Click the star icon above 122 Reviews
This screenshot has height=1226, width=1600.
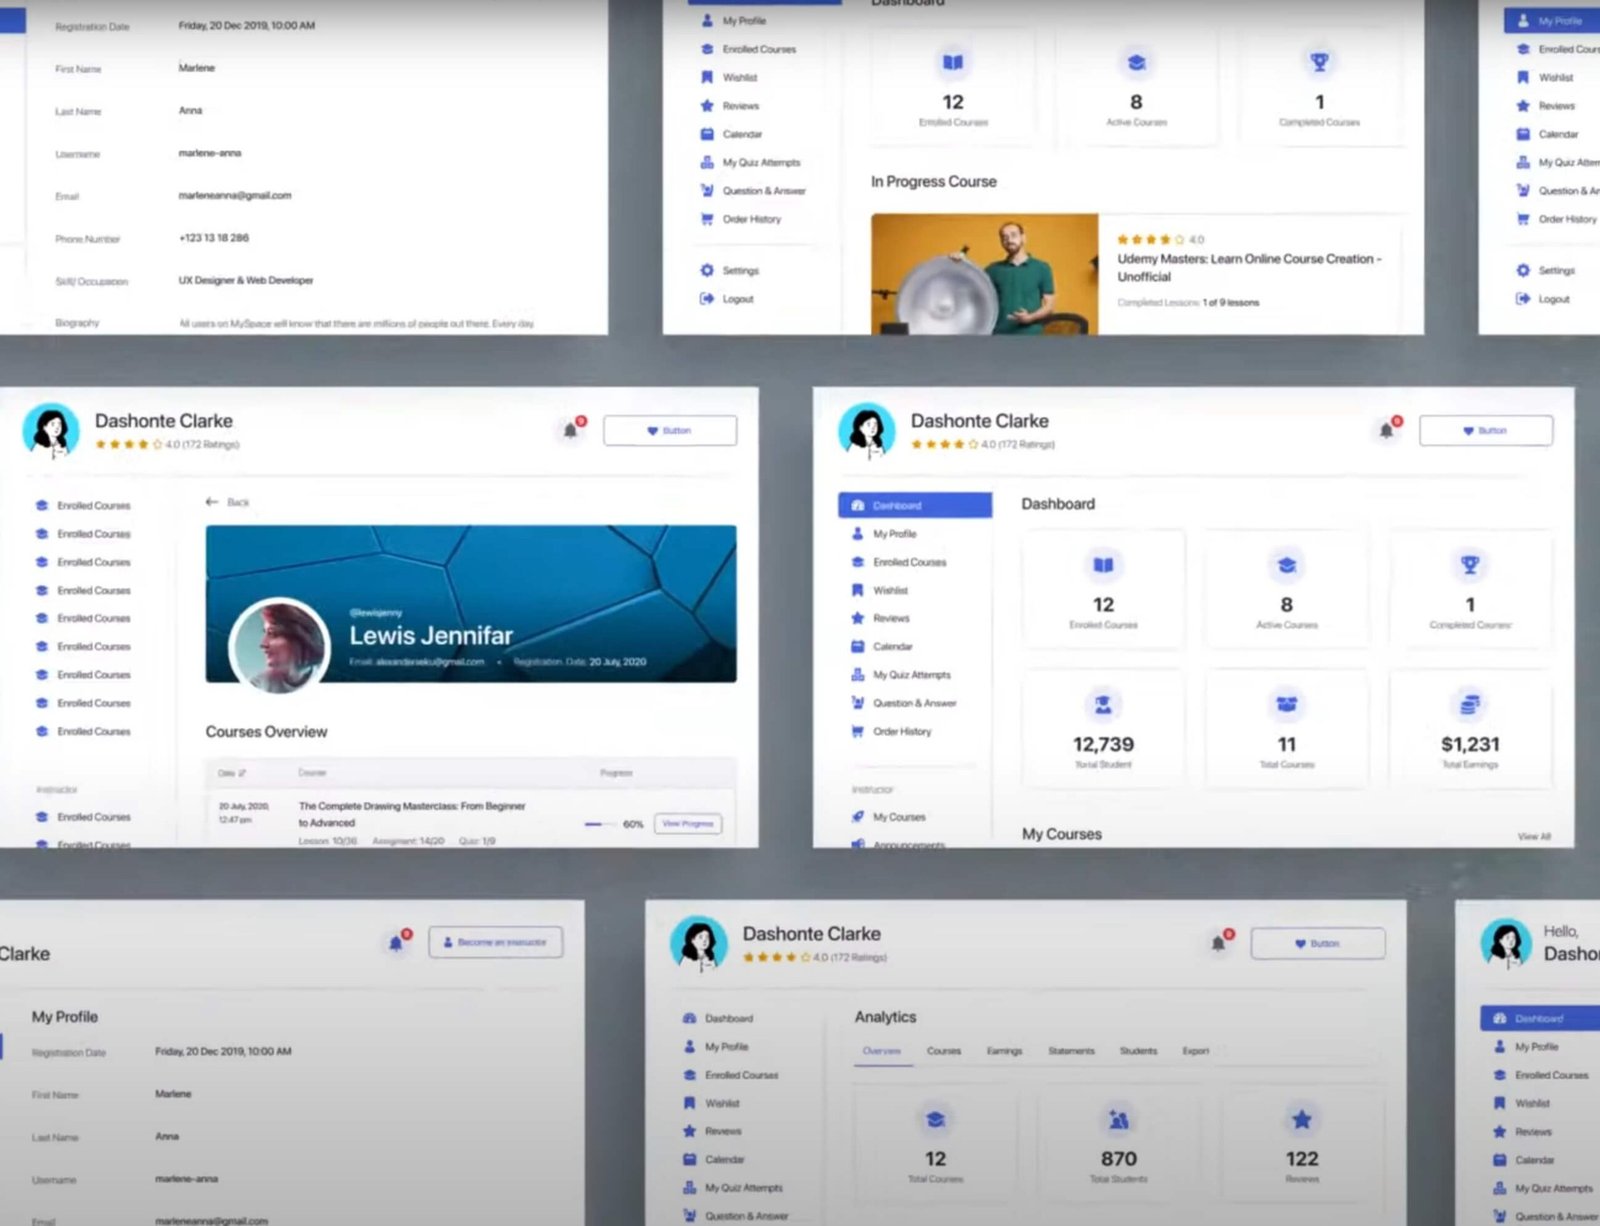point(1302,1120)
